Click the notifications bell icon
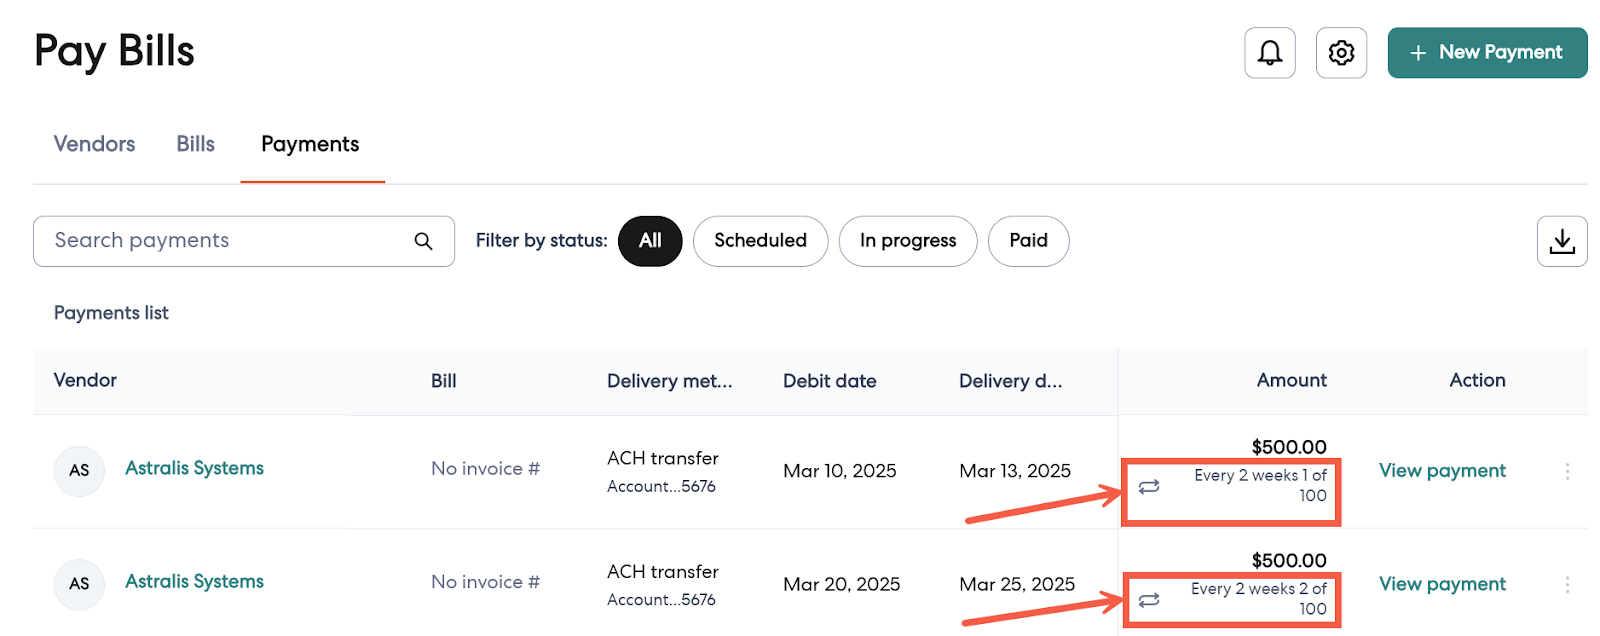Viewport: 1600px width, 636px height. pyautogui.click(x=1269, y=53)
